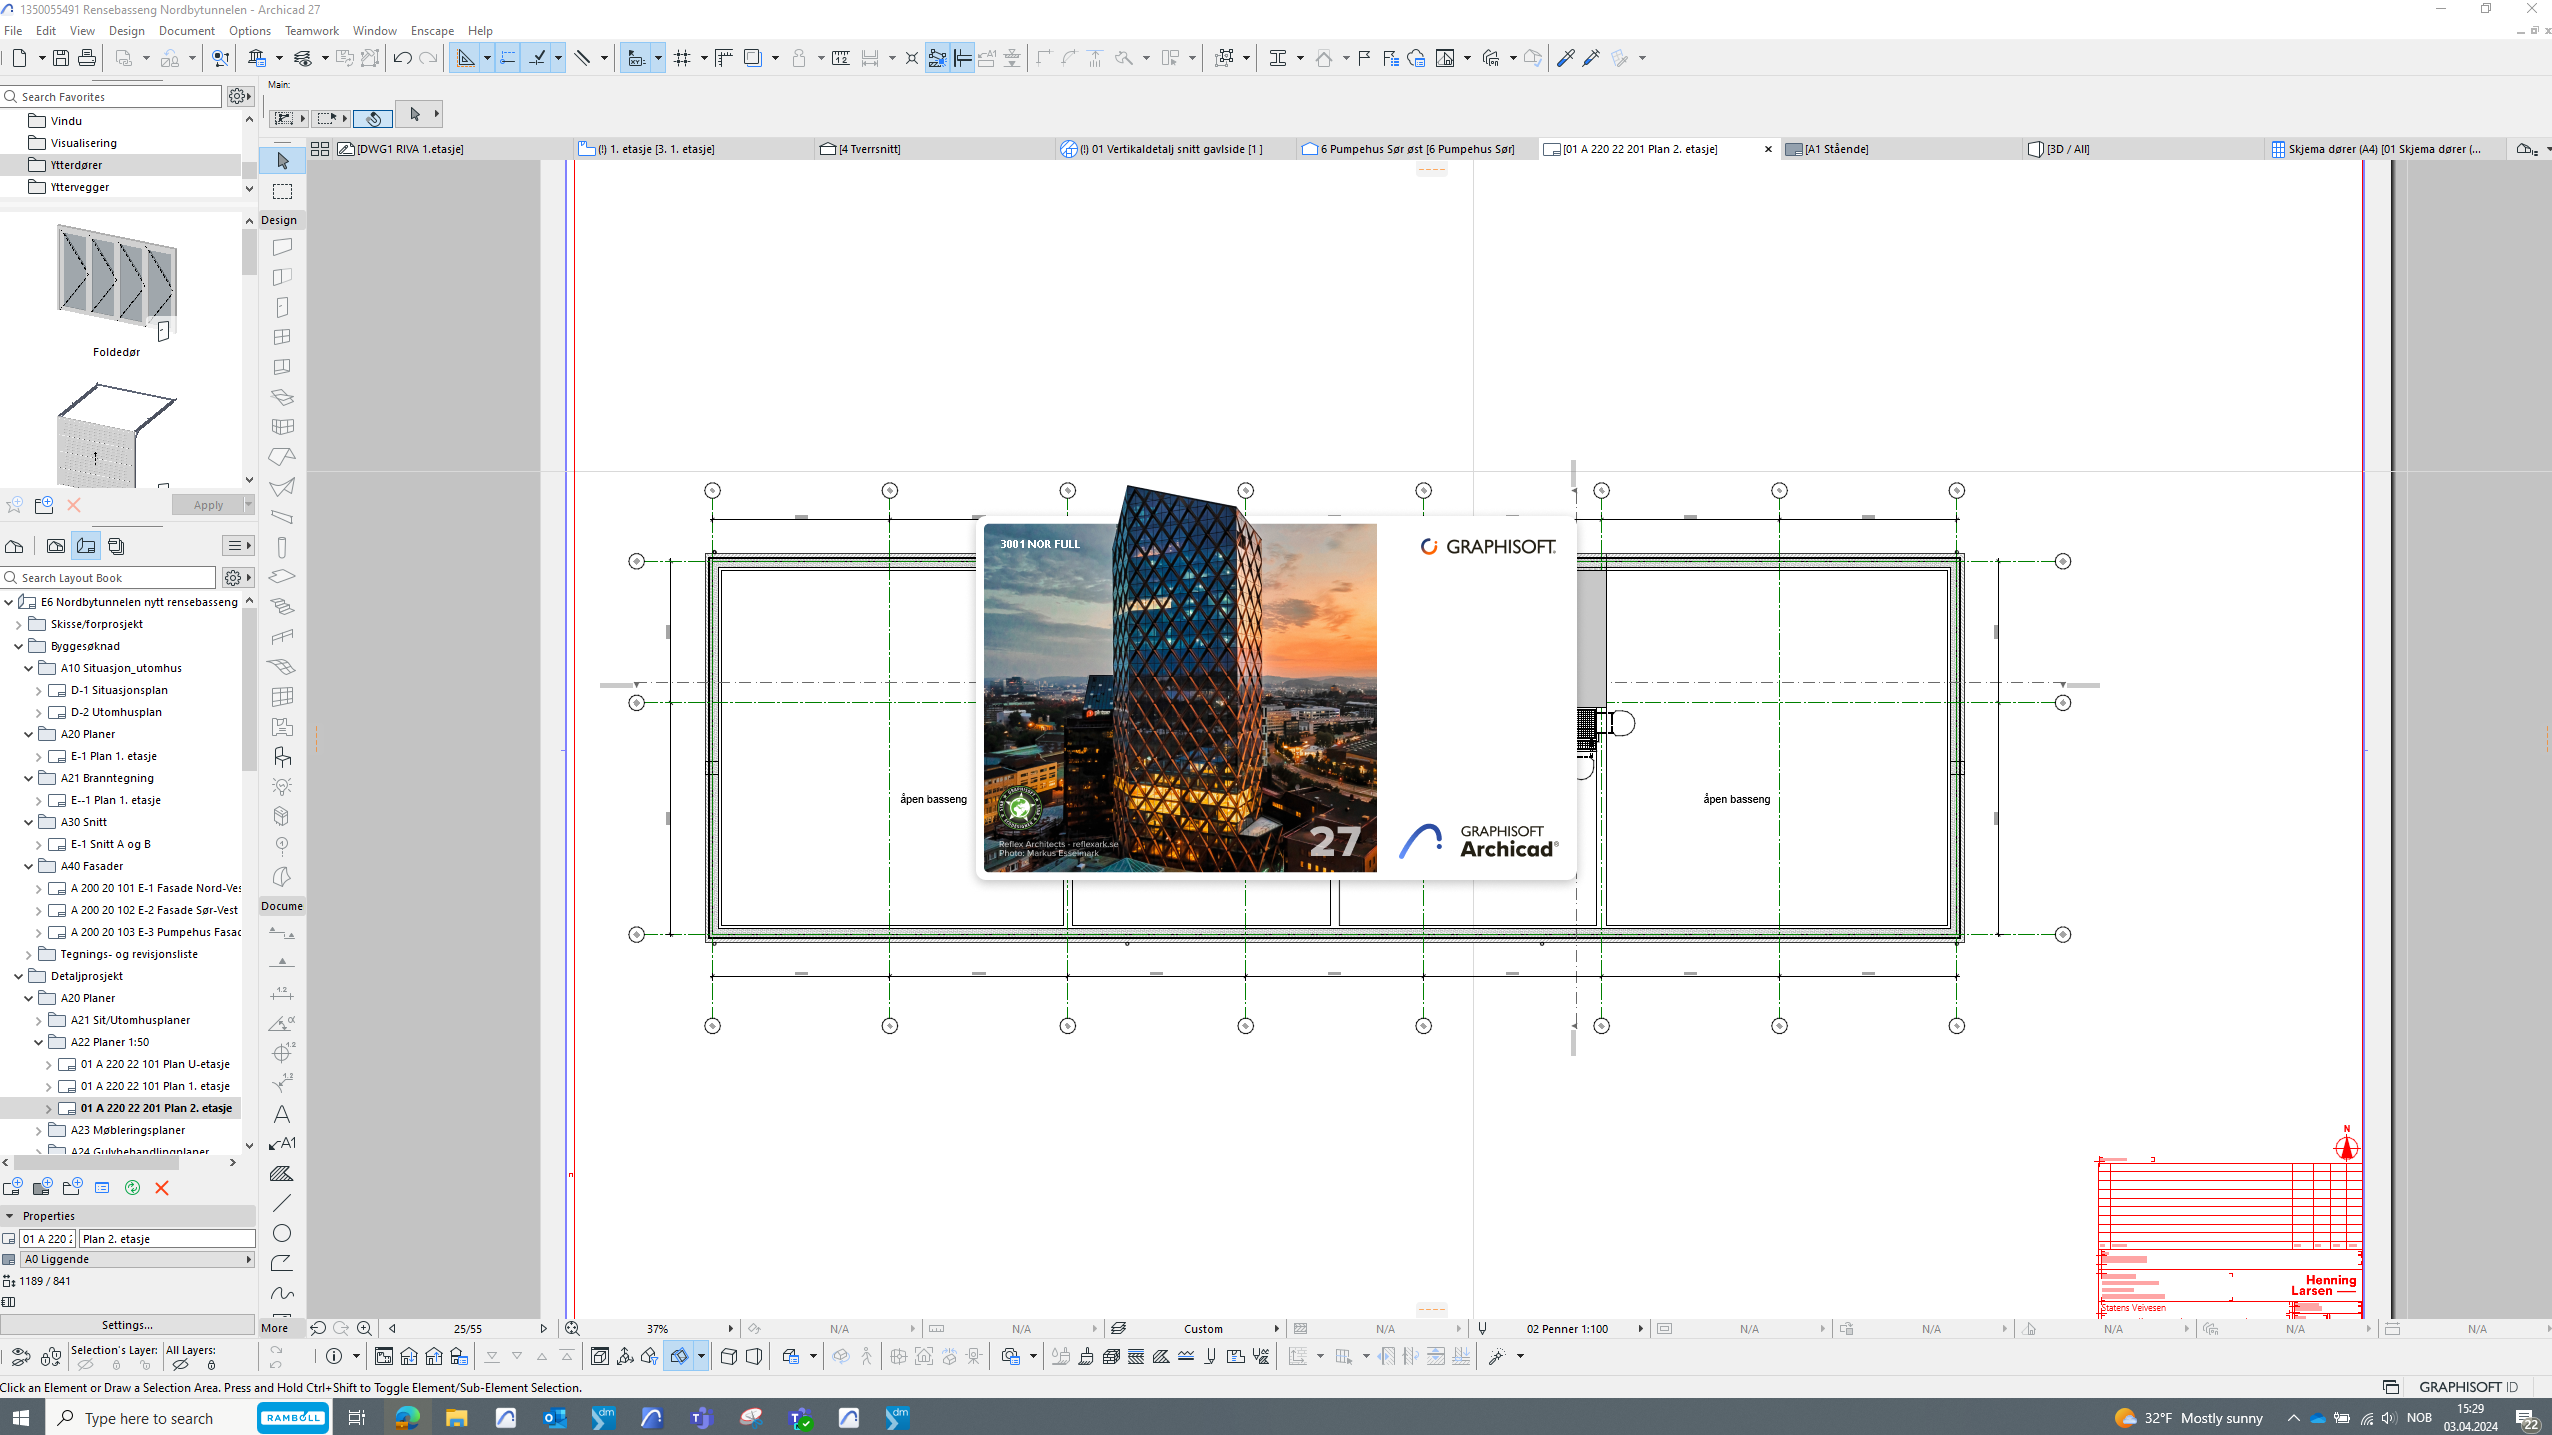Expand the A23 Møbleringsplaner folder
The height and width of the screenshot is (1435, 2552).
(39, 1130)
